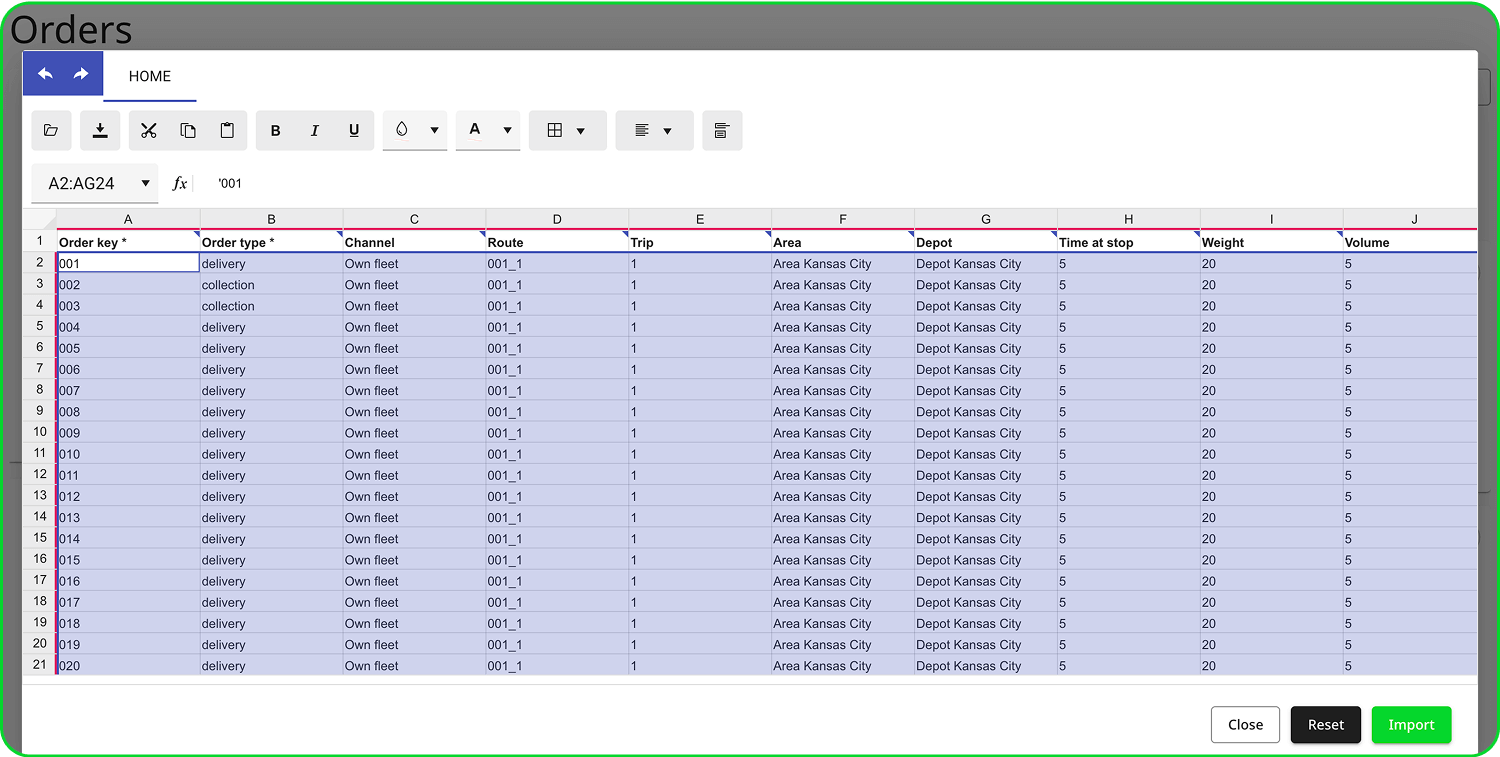This screenshot has height=757, width=1500.
Task: Click the 'Route' header cell
Action: (557, 242)
